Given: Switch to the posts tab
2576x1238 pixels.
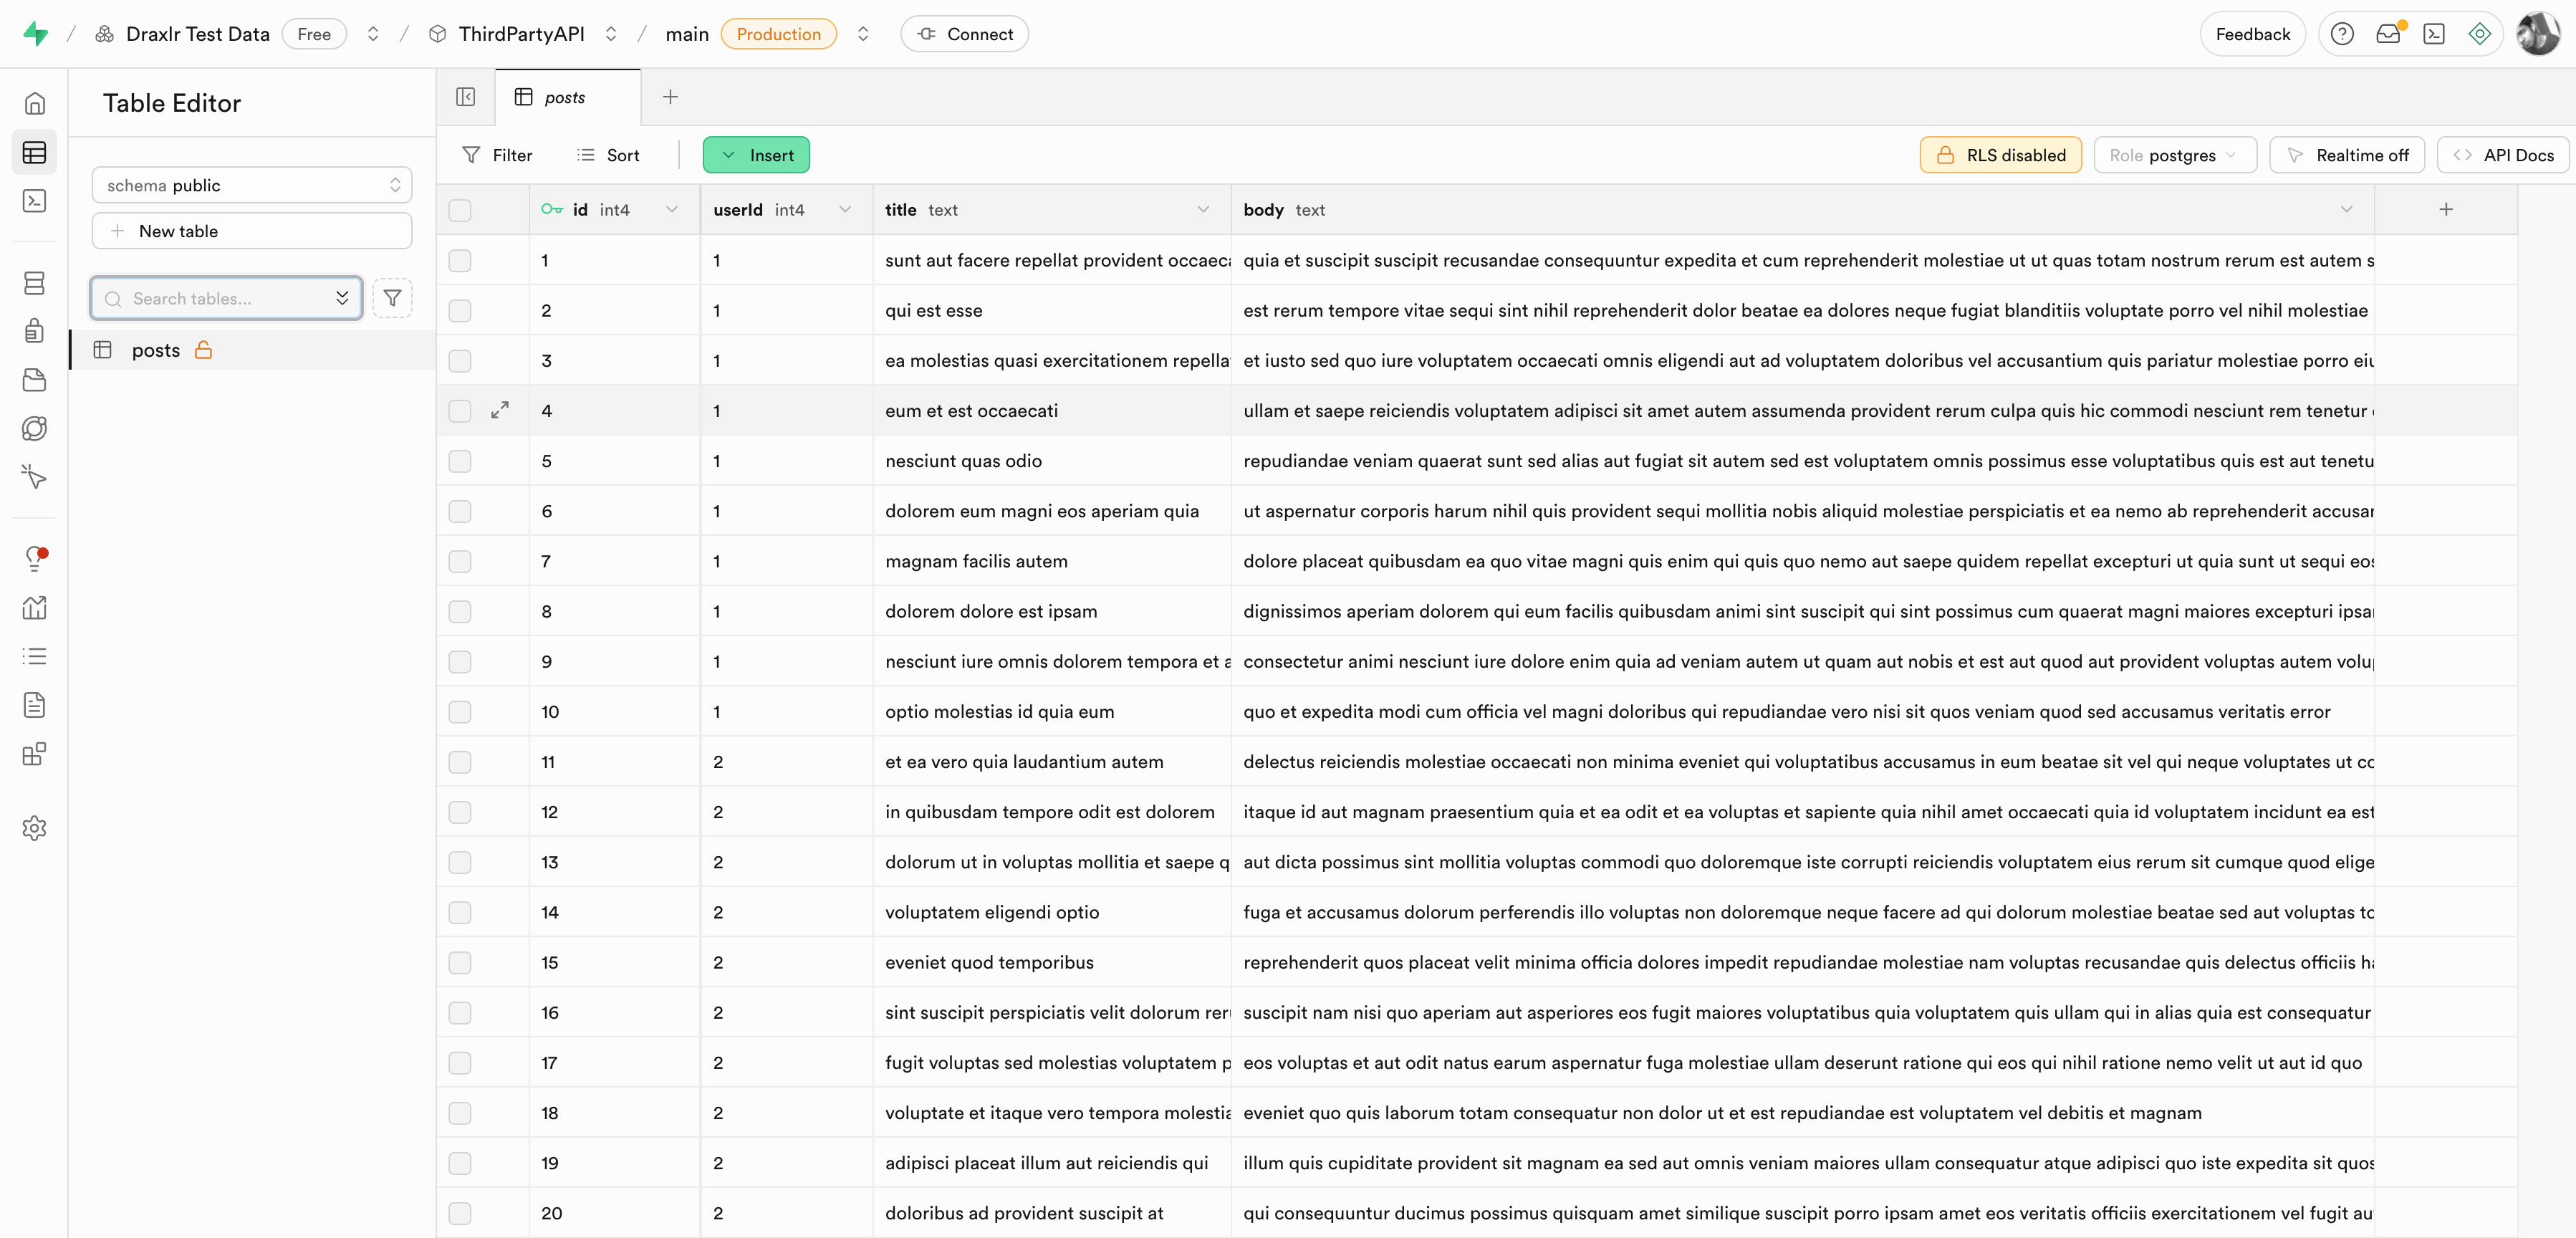Looking at the screenshot, I should [565, 97].
